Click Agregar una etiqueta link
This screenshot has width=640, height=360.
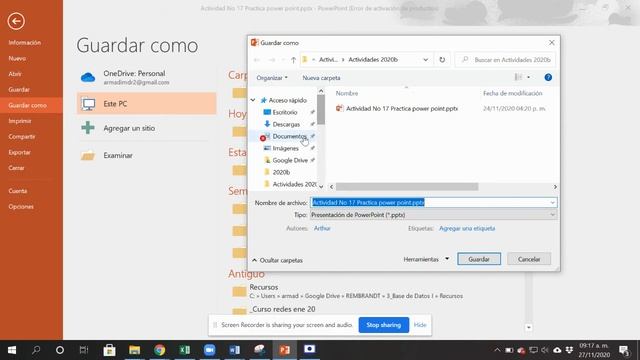467,228
